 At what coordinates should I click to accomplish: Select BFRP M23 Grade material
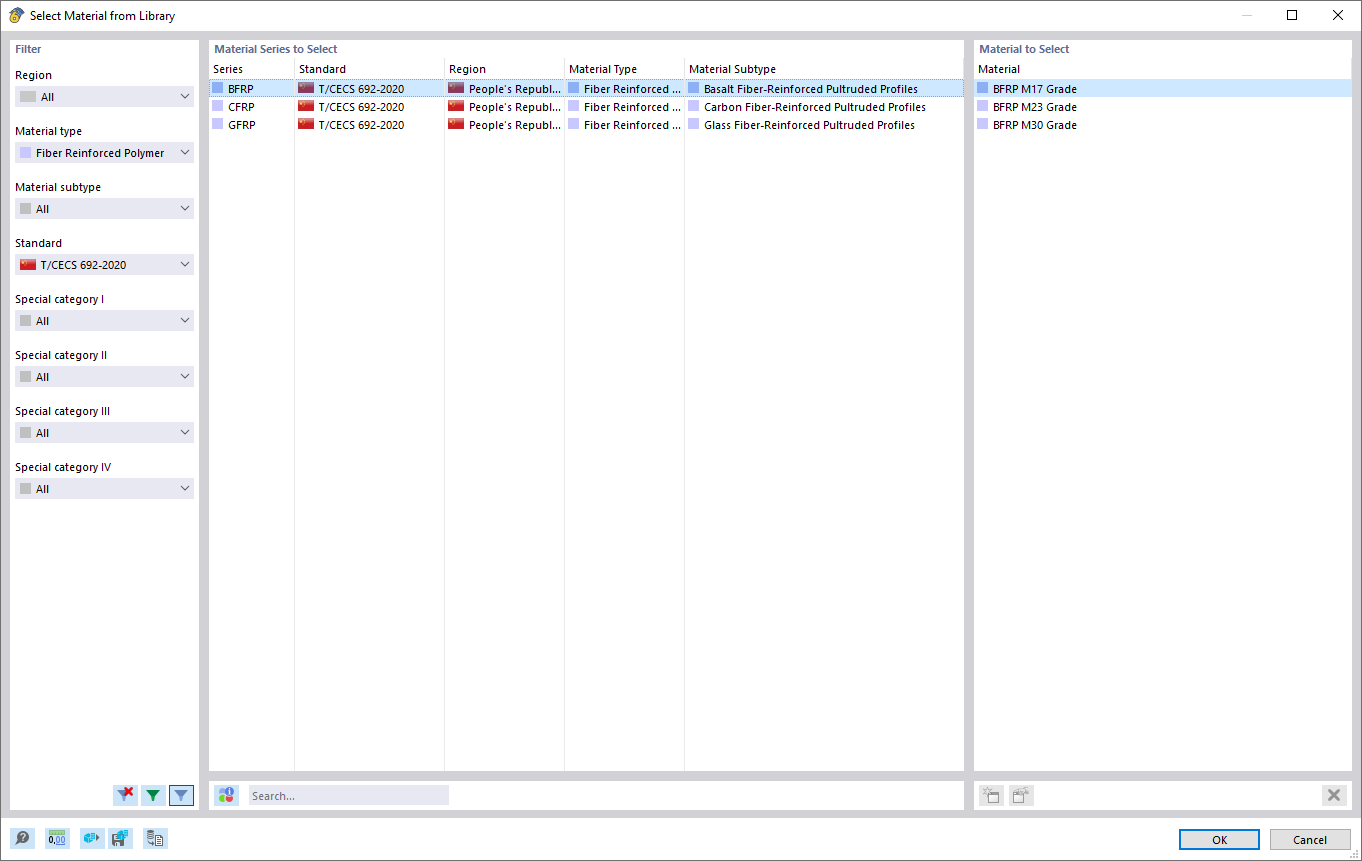tap(1033, 106)
